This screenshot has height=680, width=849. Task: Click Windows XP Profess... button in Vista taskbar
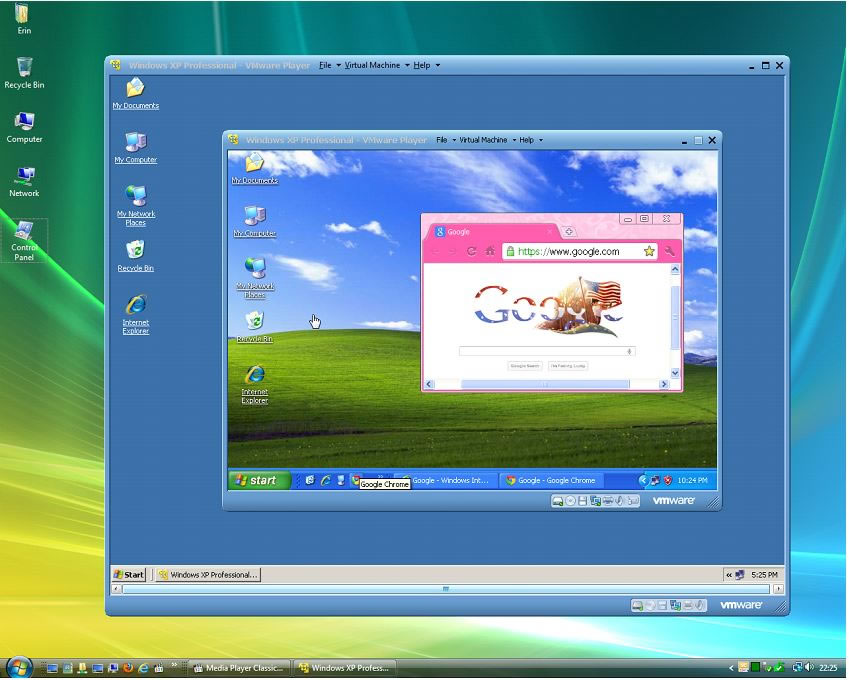coord(344,668)
